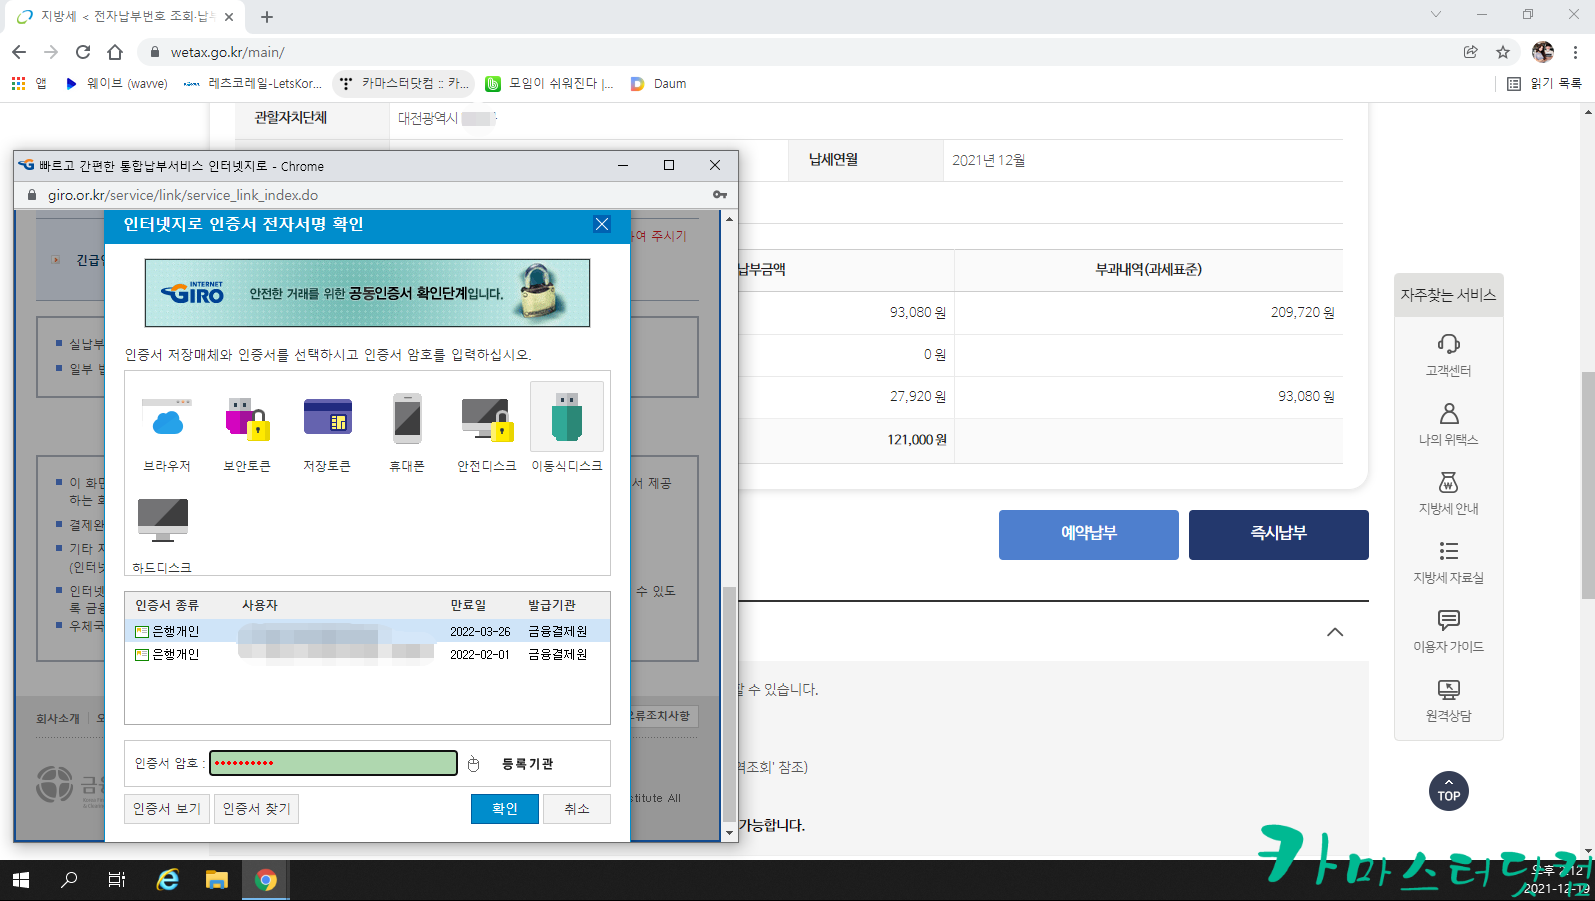Open 지방세 자료실 in quick services
Viewport: 1595px width, 901px height.
click(x=1448, y=562)
